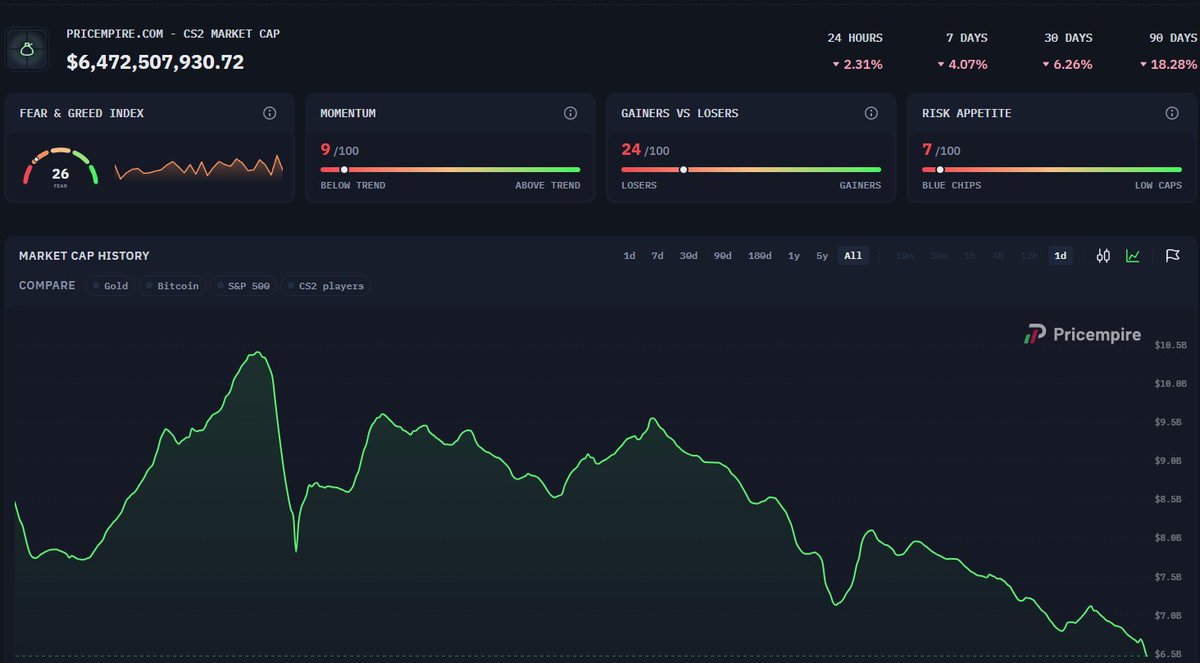Click the 24 Hours change 2.31%
1200x663 pixels.
pyautogui.click(x=855, y=64)
